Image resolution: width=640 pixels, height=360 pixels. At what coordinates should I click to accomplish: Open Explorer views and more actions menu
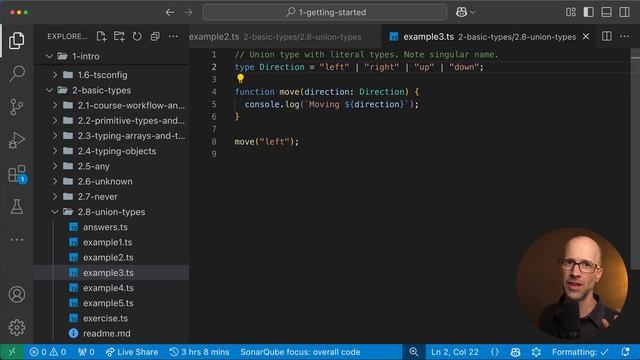pos(173,36)
